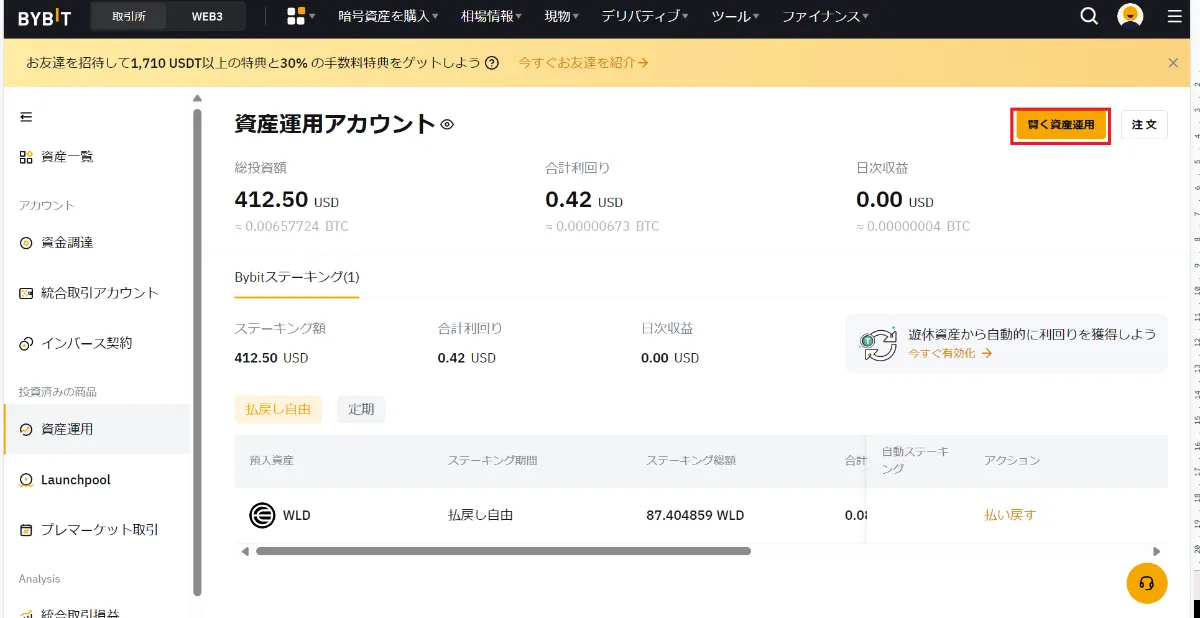Image resolution: width=1200 pixels, height=618 pixels.
Task: Open プレマーケット取引 in sidebar
Action: click(x=99, y=530)
